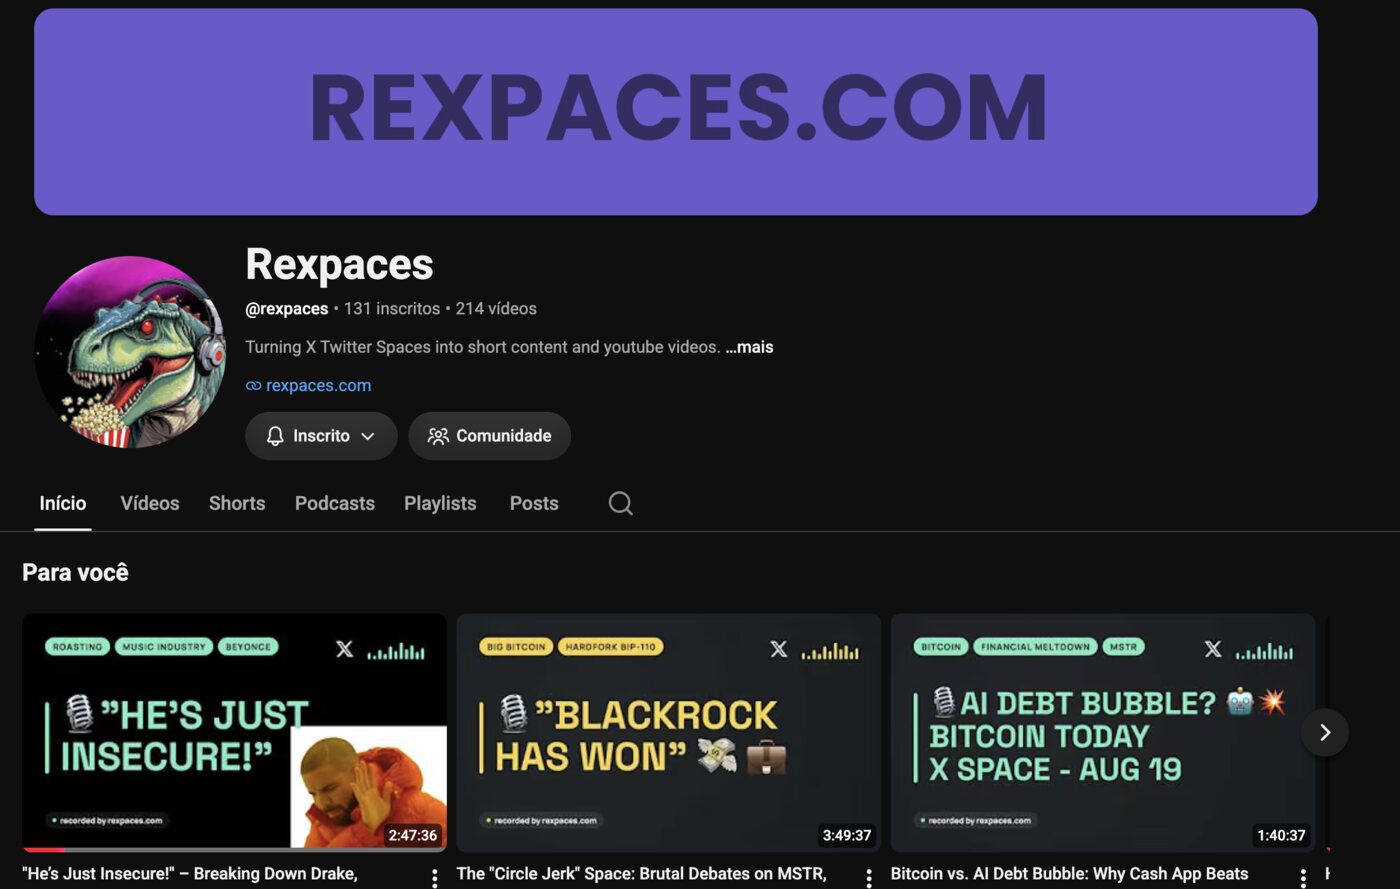Click the "Turning X Twitter Spaces" description text
This screenshot has height=889, width=1400.
pyautogui.click(x=482, y=347)
